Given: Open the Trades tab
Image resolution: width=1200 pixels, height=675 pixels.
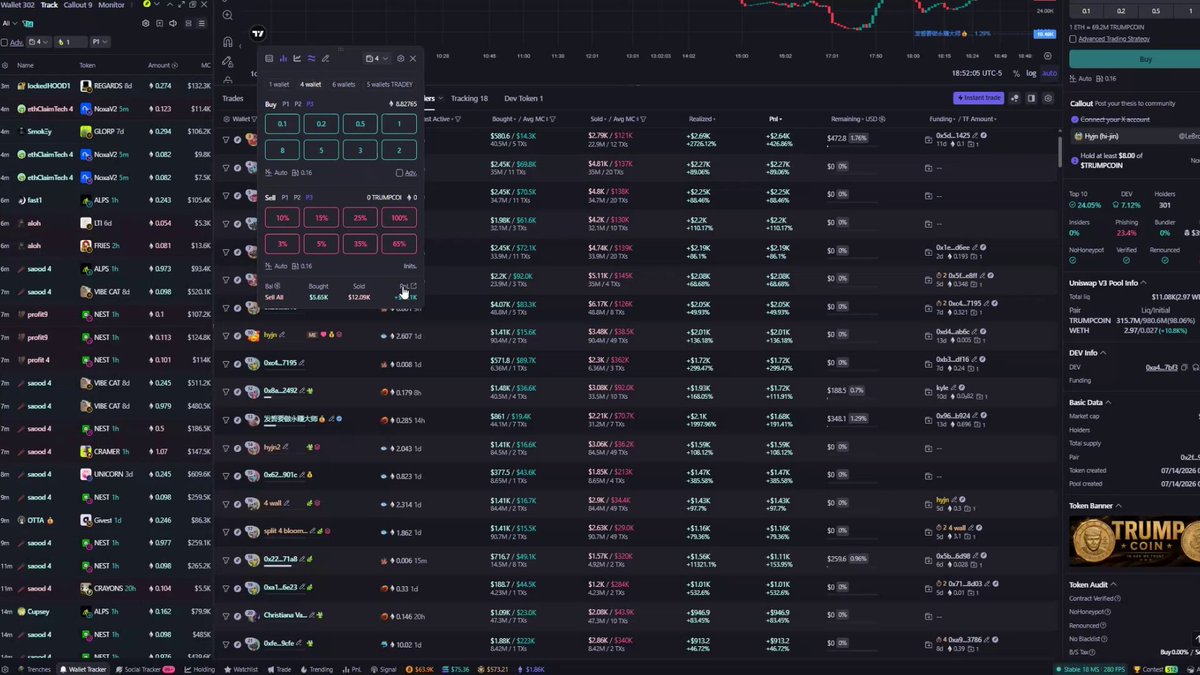Looking at the screenshot, I should 233,98.
